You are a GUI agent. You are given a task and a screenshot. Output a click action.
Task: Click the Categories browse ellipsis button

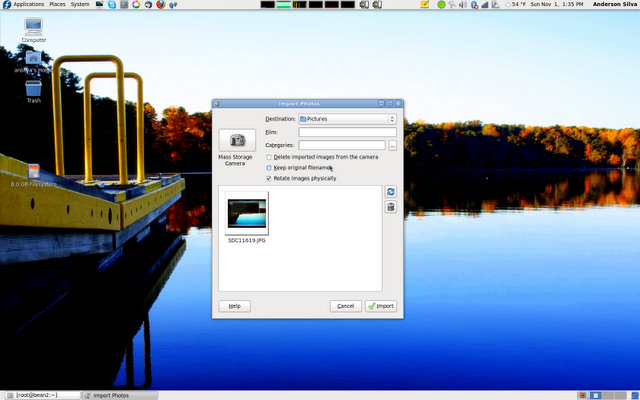coord(392,145)
